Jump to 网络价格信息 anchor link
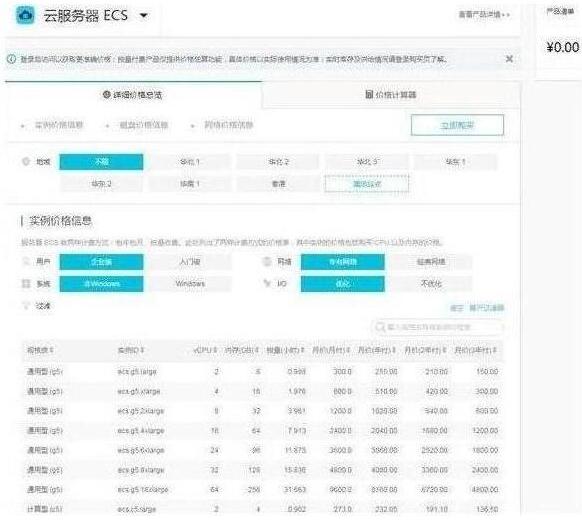The height and width of the screenshot is (527, 582). [x=229, y=125]
